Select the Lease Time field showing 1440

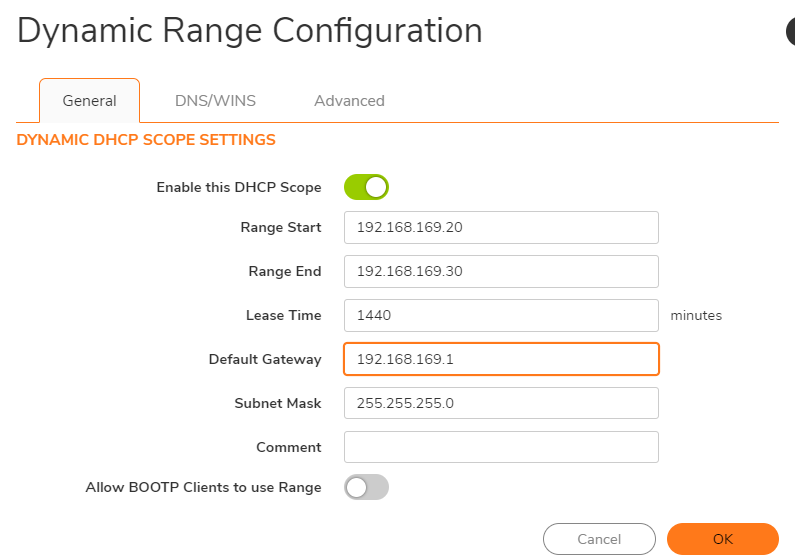click(500, 315)
